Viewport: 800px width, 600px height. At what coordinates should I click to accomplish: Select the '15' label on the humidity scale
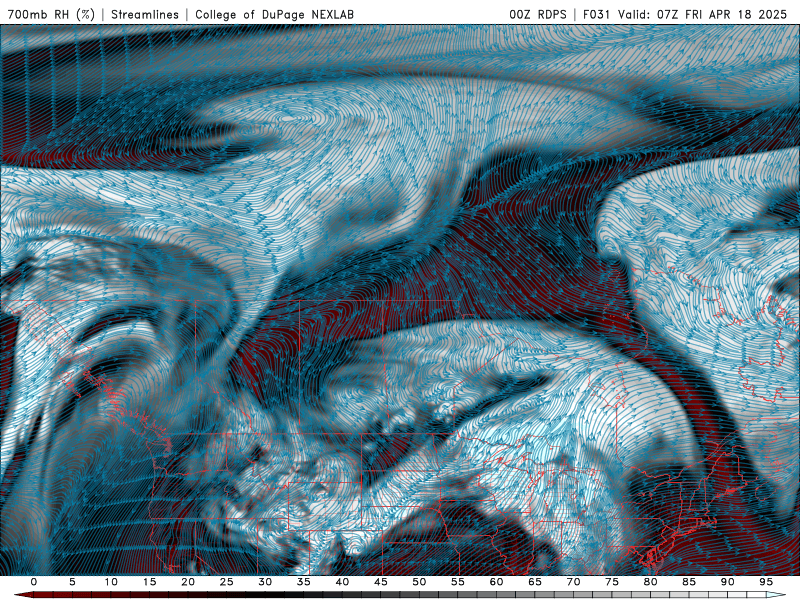[x=149, y=582]
